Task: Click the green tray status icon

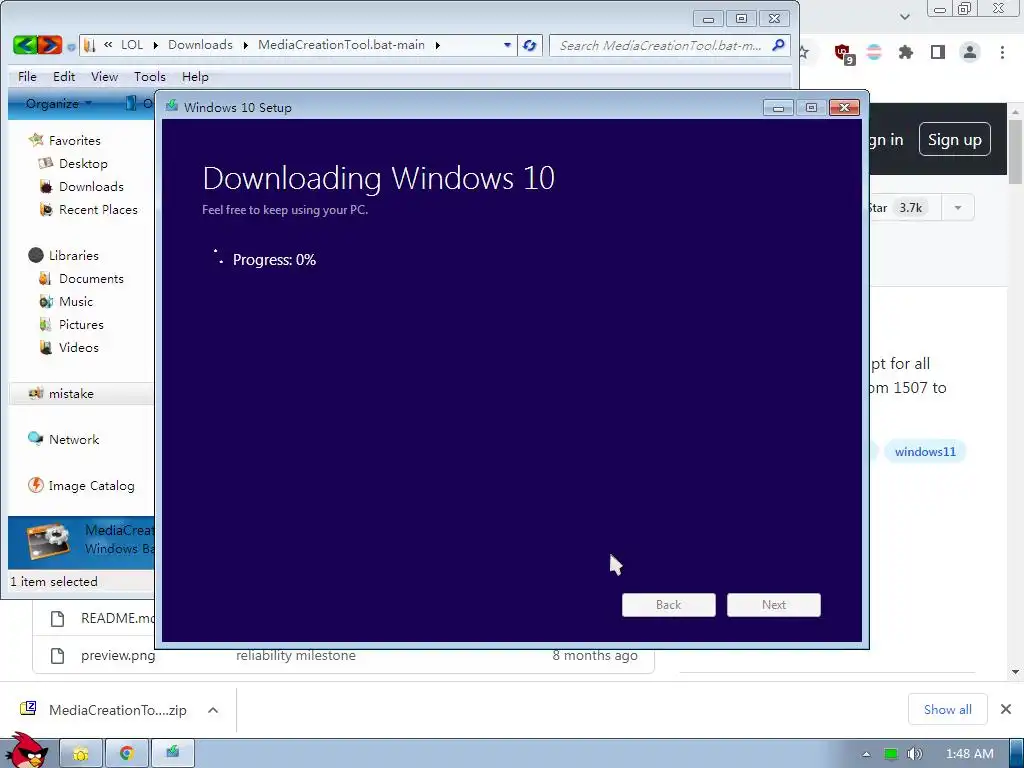Action: pyautogui.click(x=891, y=754)
